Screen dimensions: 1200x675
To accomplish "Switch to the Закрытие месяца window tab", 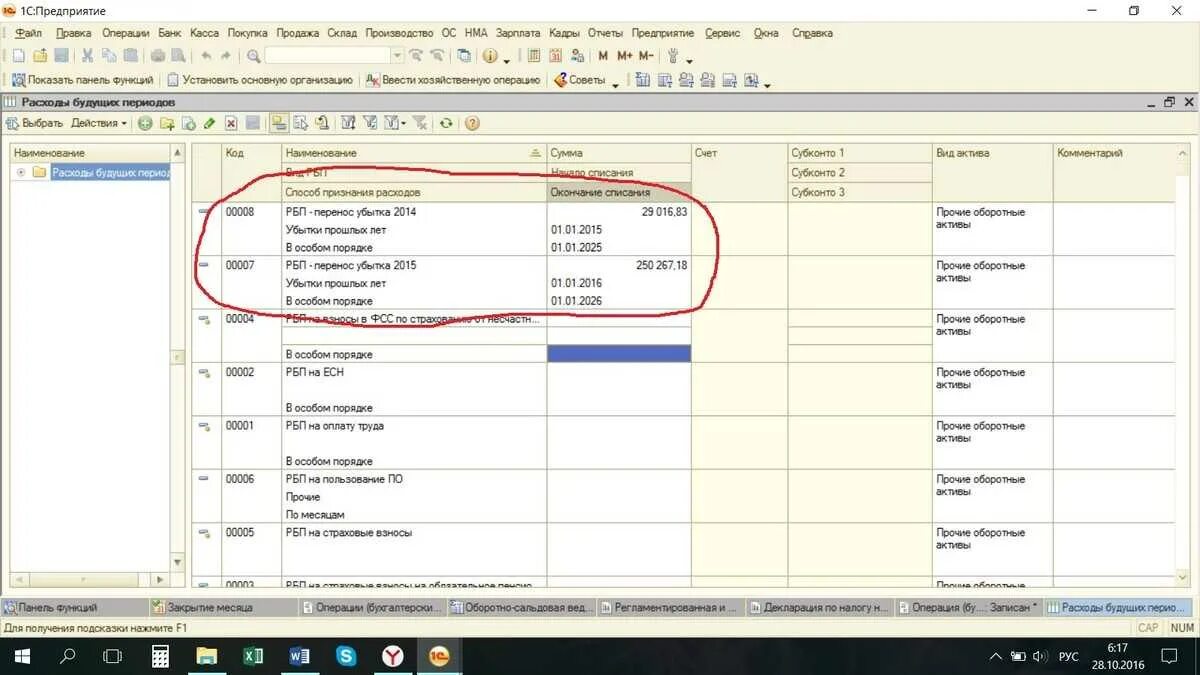I will pos(223,606).
